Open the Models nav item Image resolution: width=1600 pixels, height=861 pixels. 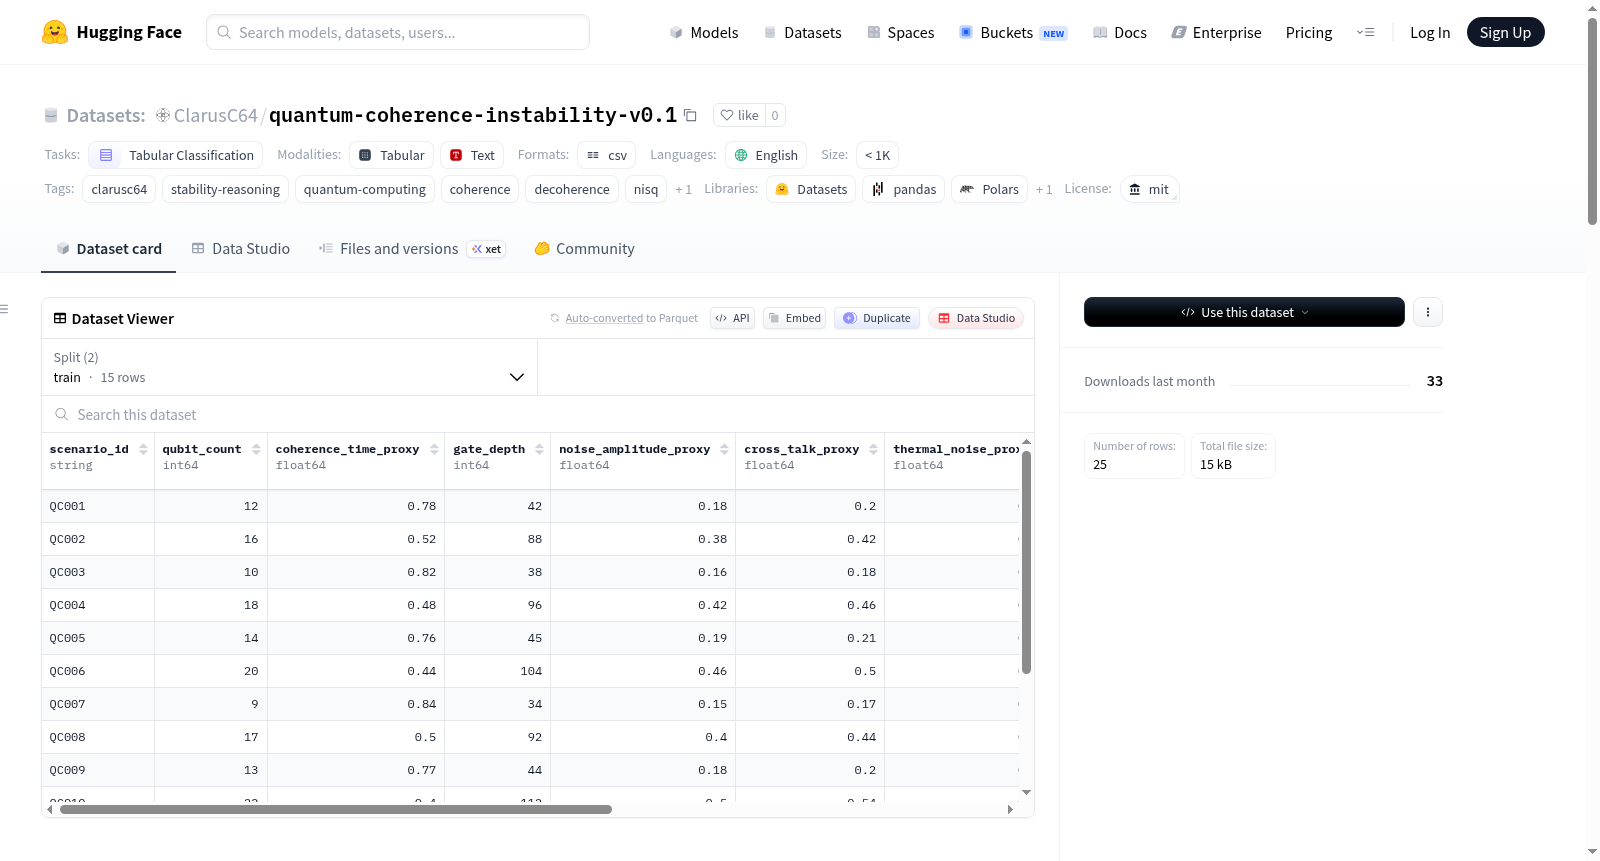[x=703, y=32]
